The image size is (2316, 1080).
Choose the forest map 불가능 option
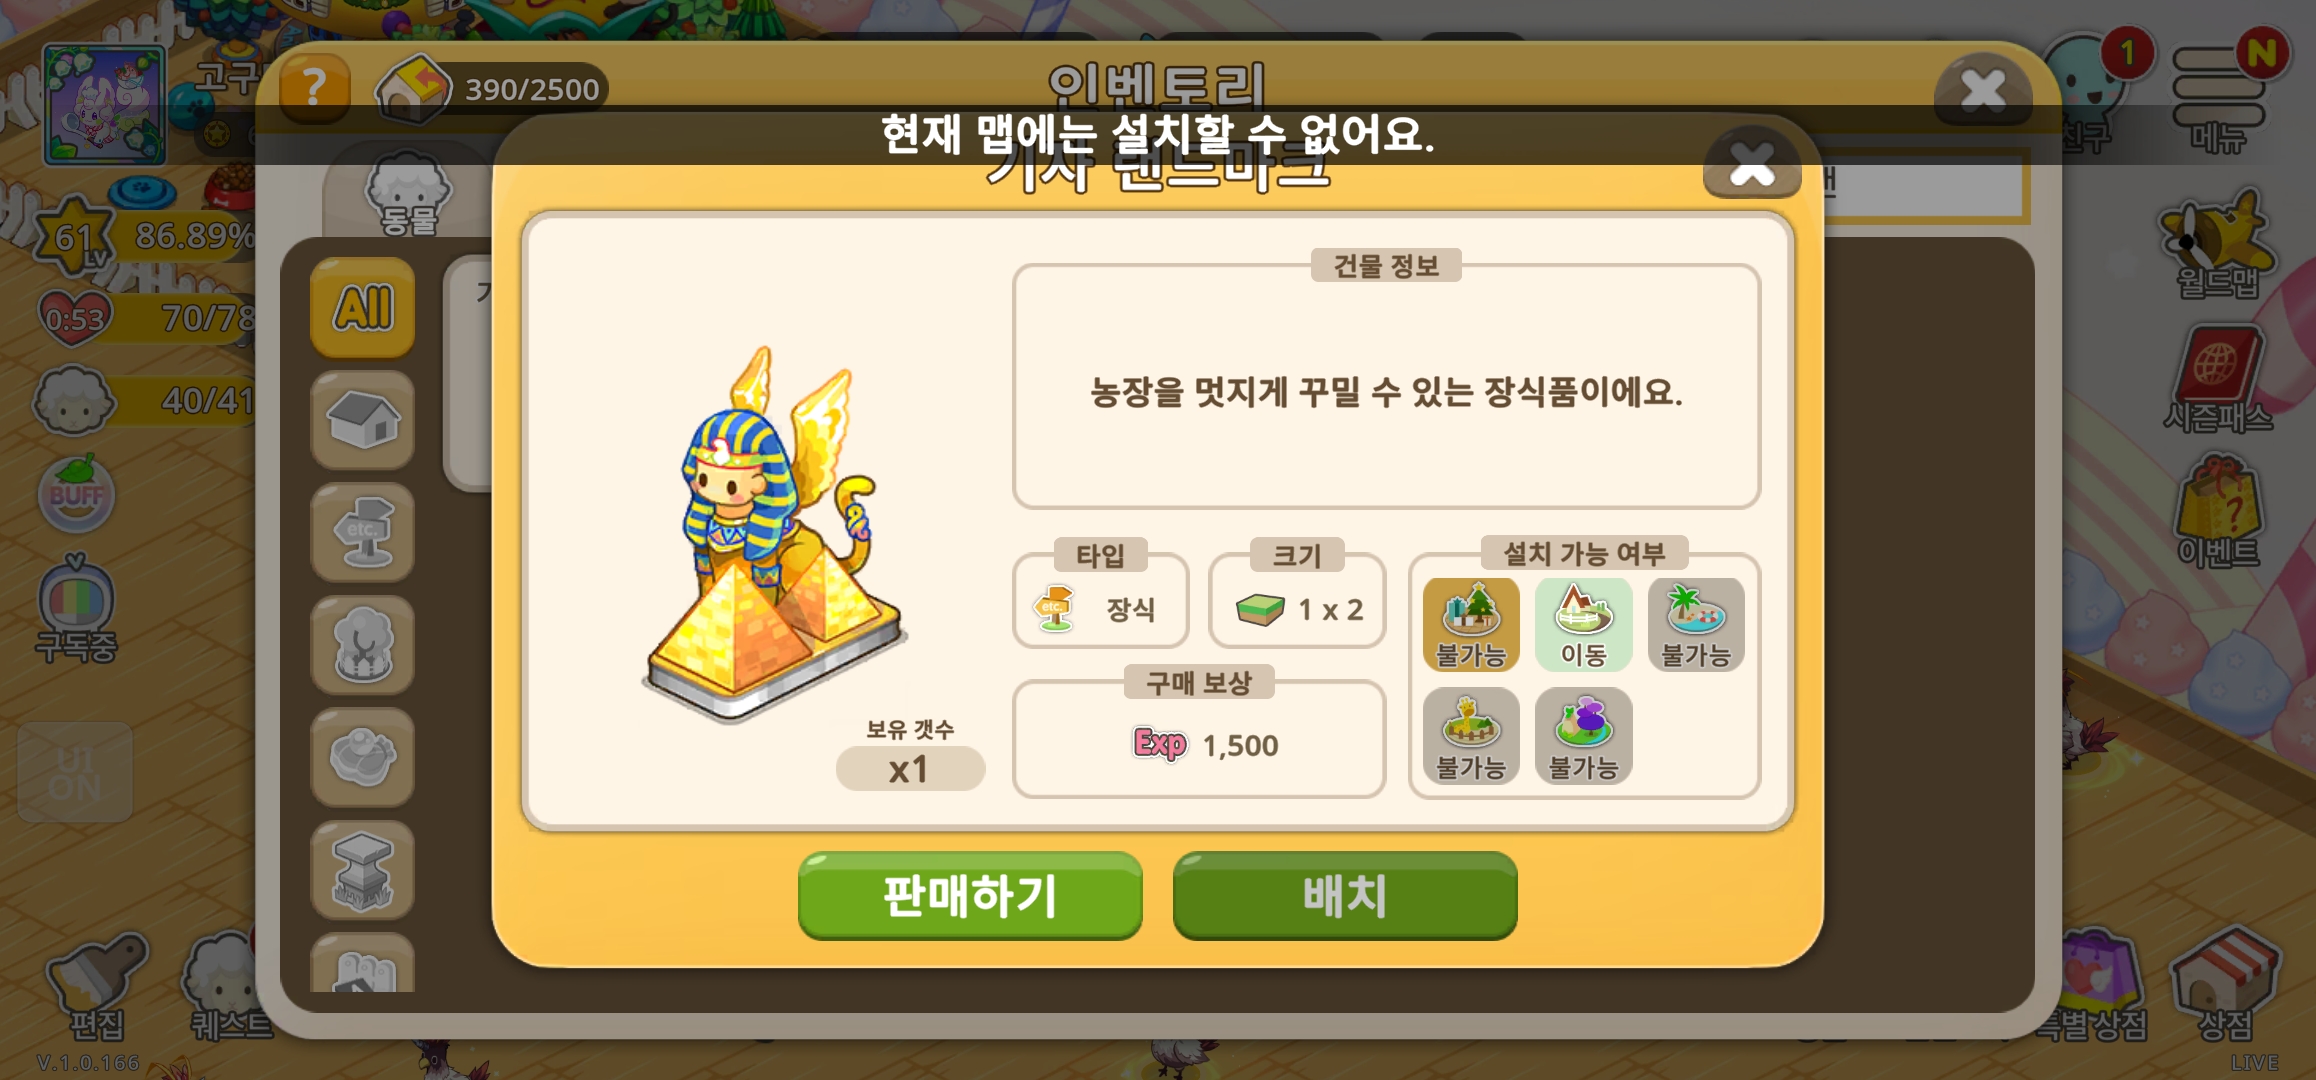pyautogui.click(x=1471, y=625)
